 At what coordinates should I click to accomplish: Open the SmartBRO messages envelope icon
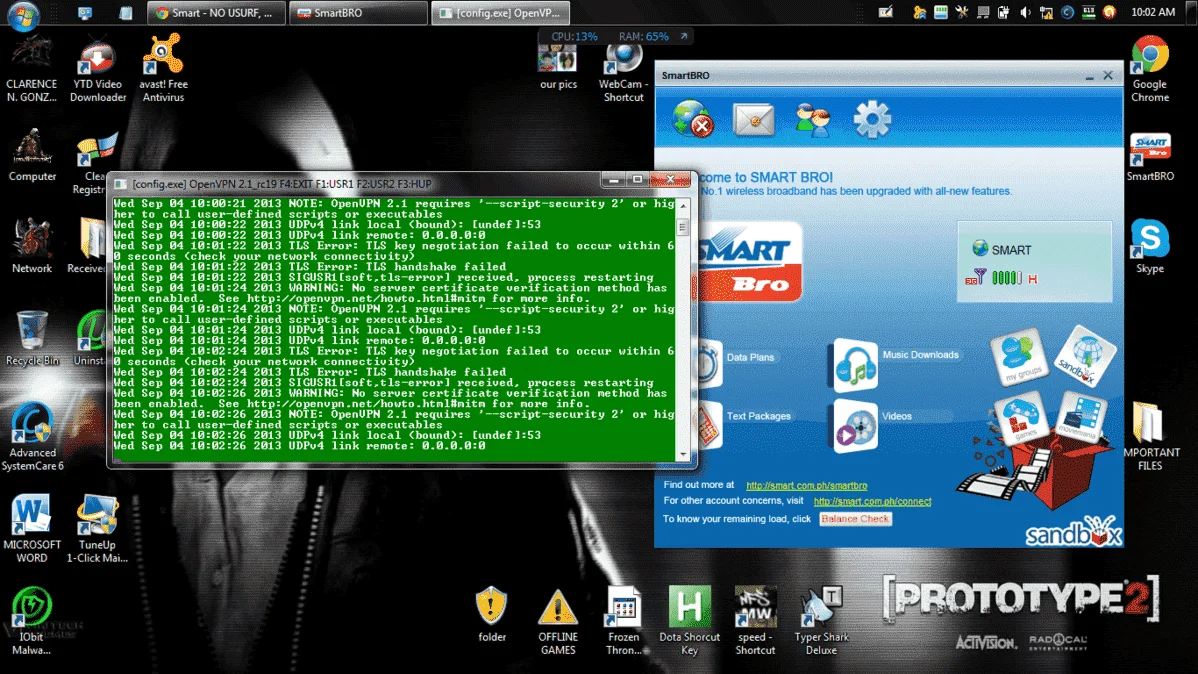coord(753,120)
